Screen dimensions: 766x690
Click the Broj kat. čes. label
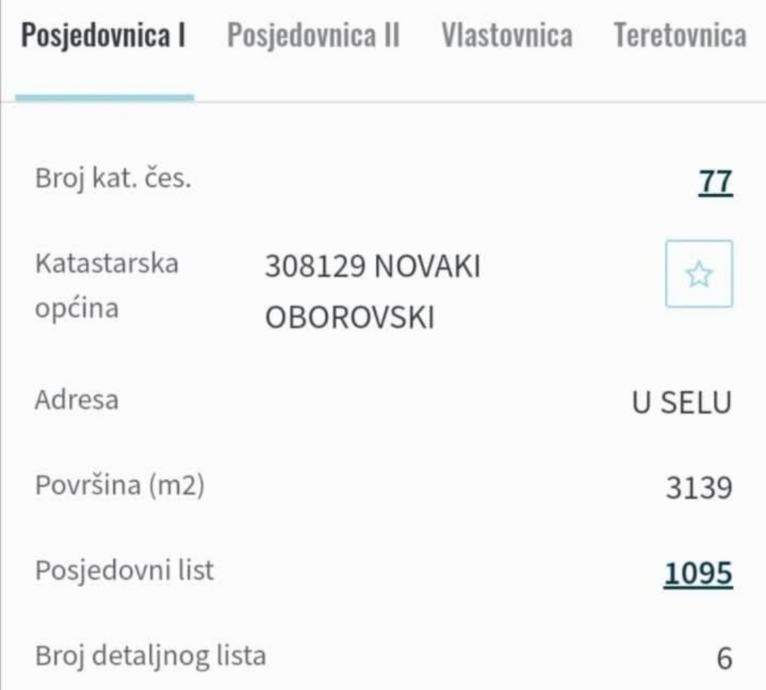112,180
